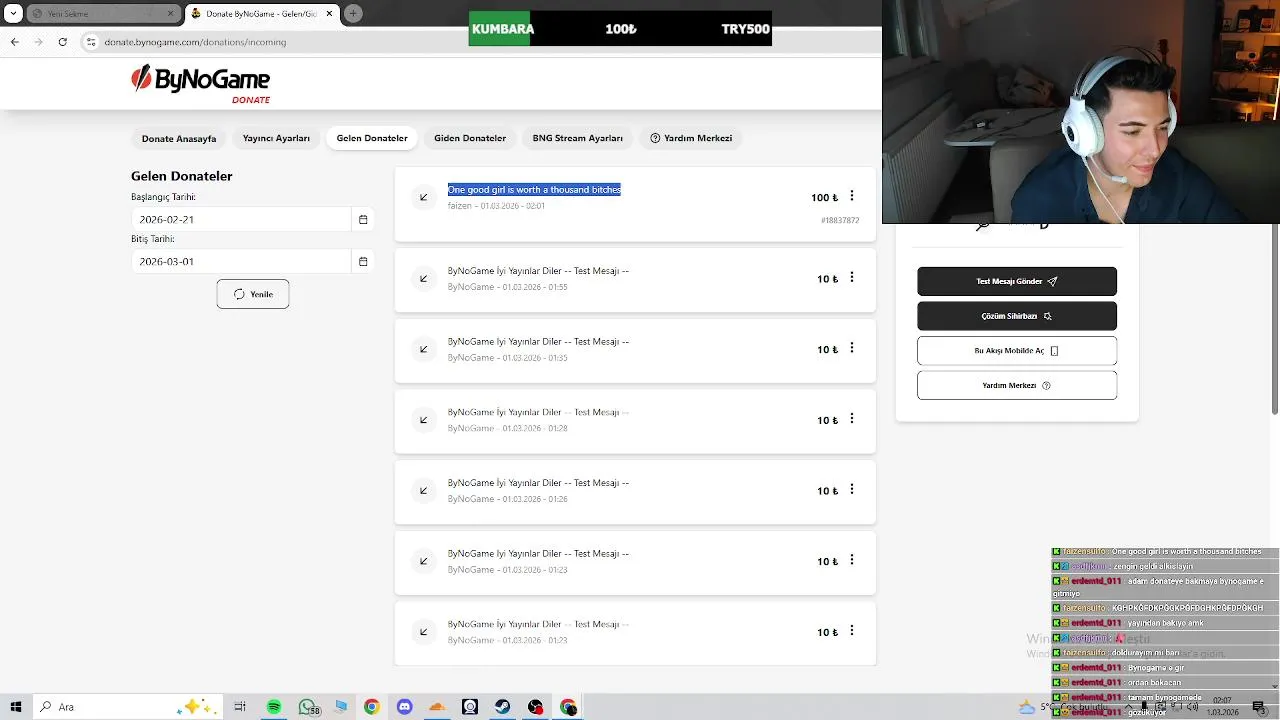The width and height of the screenshot is (1280, 720).
Task: Click the '10 ₺' amount on the 01:28 donation
Action: pos(827,421)
